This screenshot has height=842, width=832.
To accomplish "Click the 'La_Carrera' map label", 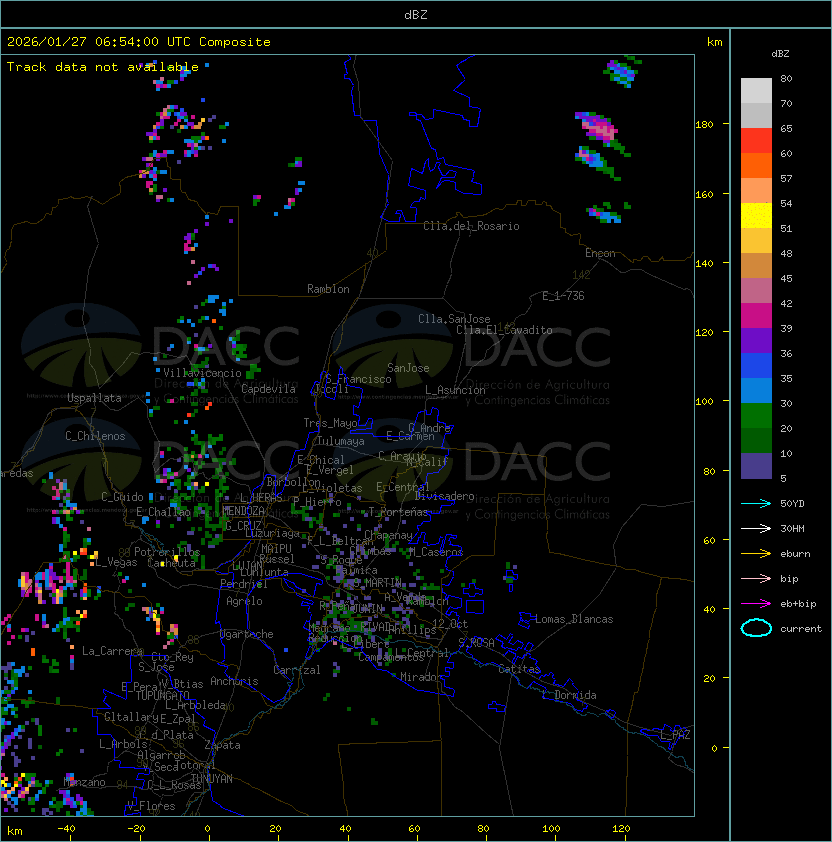I will [x=112, y=651].
